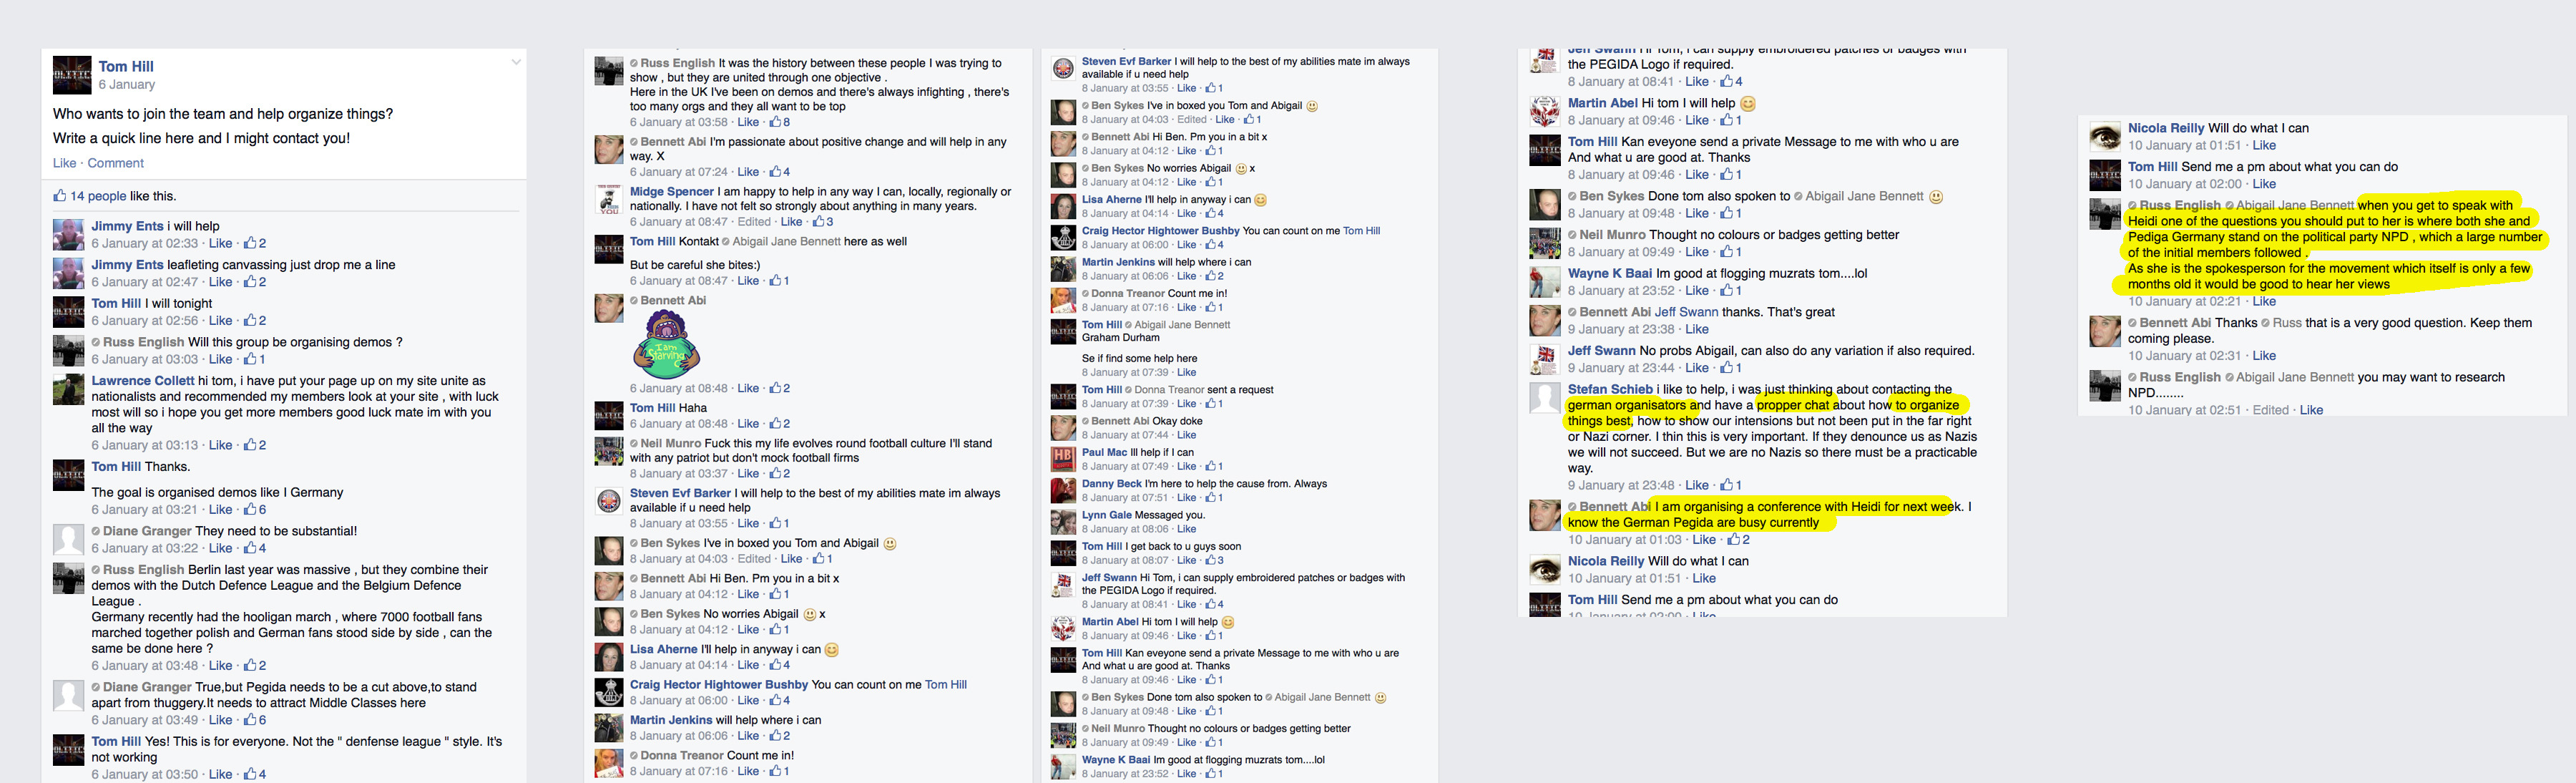
Task: Click Wayne K Baai's avatar thumbnail
Action: [x=1544, y=282]
